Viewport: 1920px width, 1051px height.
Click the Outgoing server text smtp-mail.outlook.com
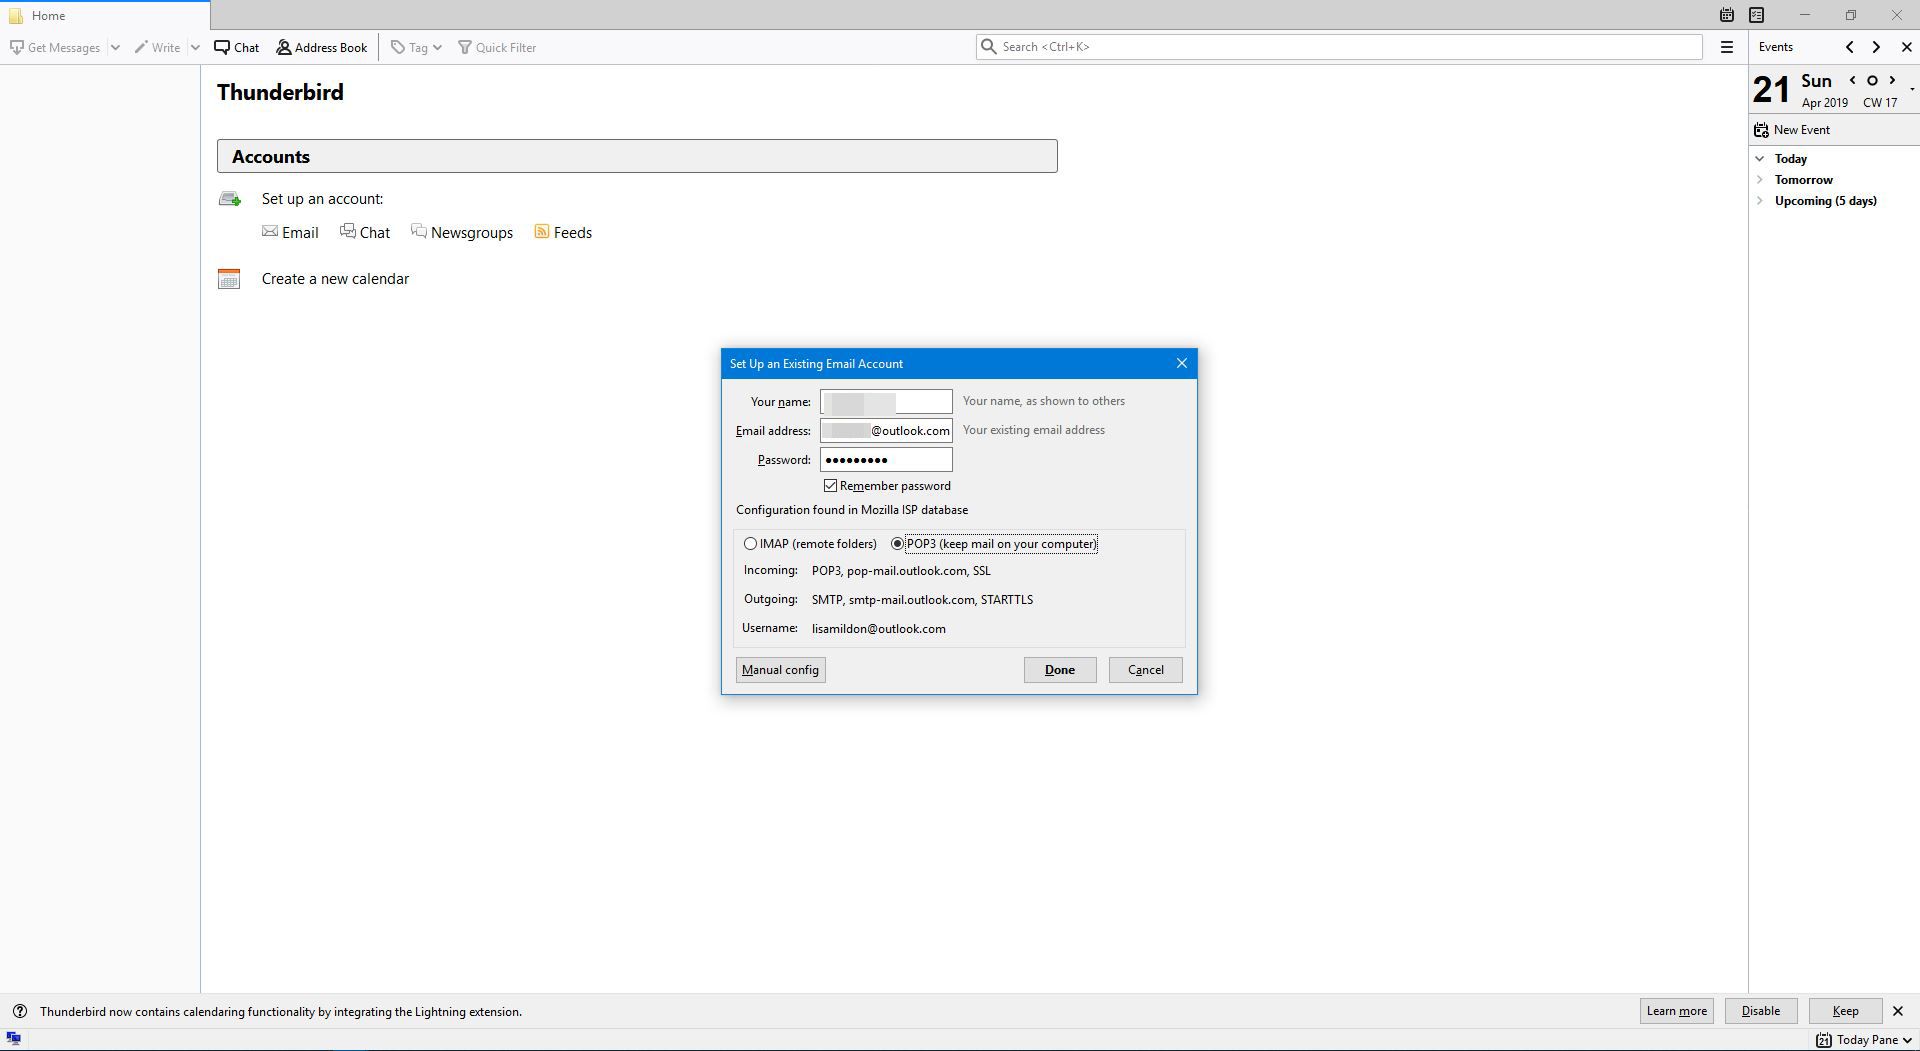click(x=911, y=600)
